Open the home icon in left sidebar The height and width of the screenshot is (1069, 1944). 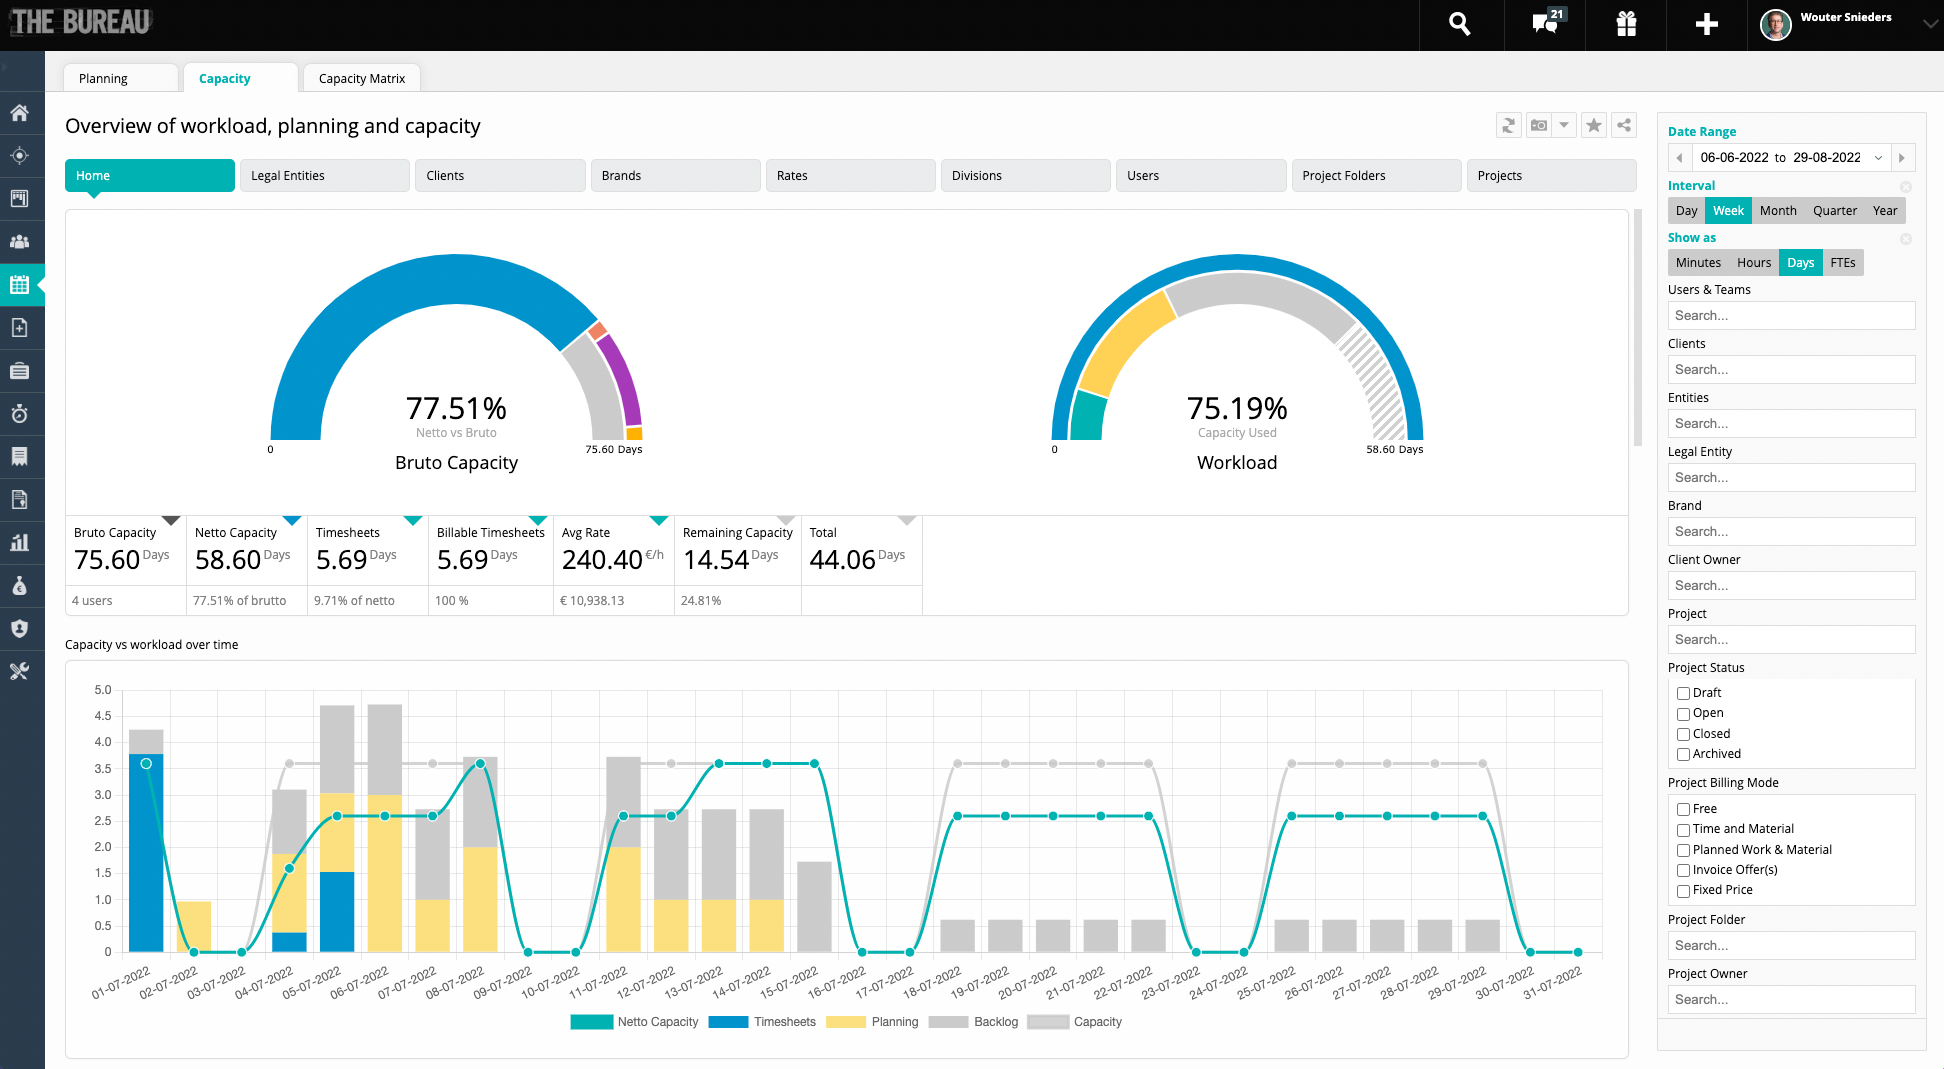20,113
